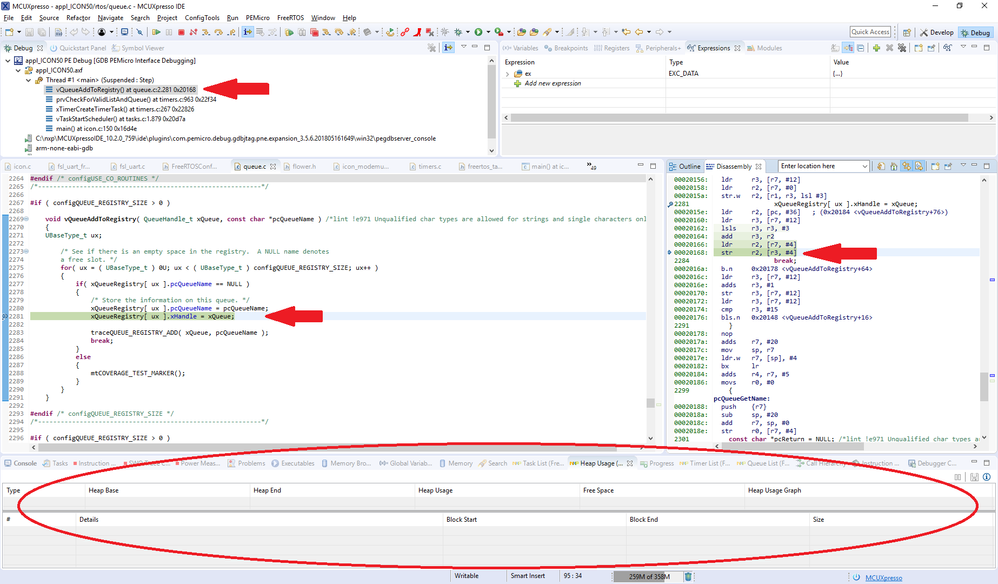Toggle Instruction Stepping Mode in main toolbar
This screenshot has width=998, height=584.
[247, 32]
